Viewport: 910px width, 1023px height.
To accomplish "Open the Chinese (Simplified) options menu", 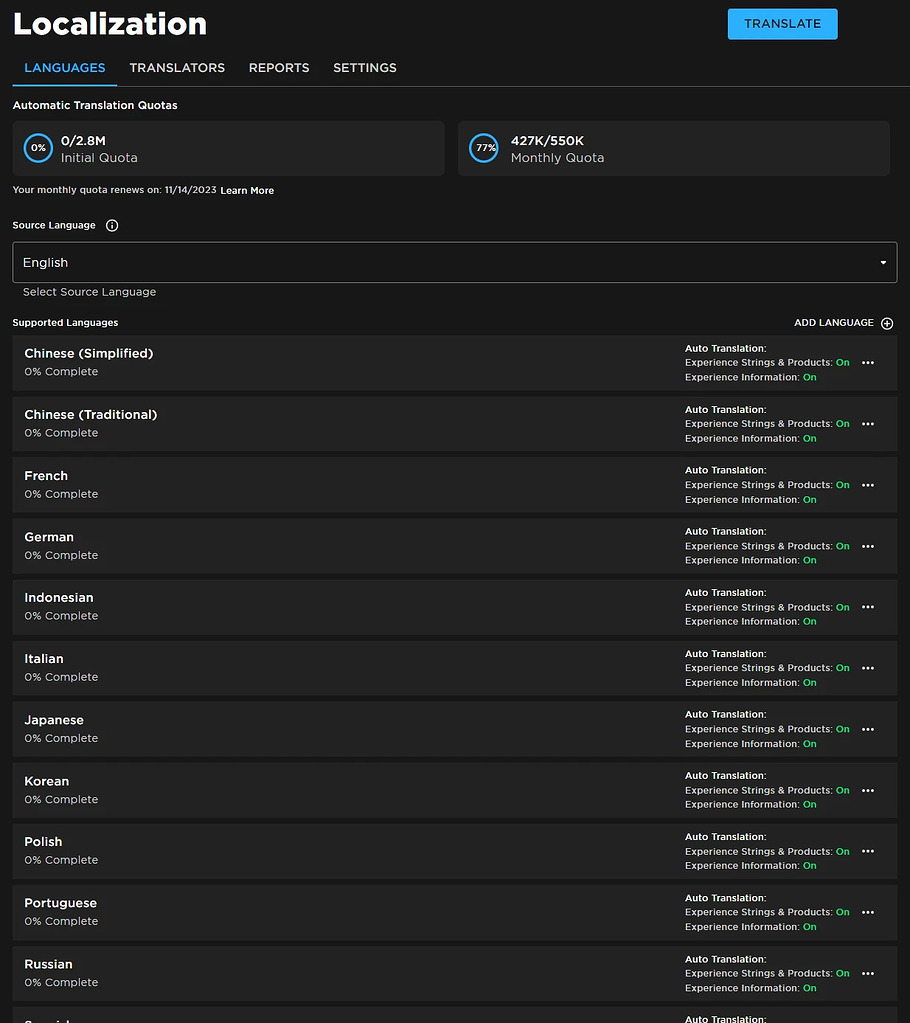I will pyautogui.click(x=868, y=363).
